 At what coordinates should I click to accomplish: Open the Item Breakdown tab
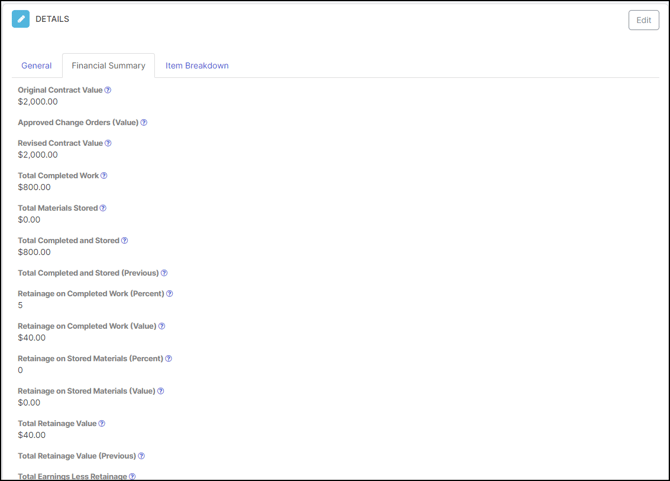pyautogui.click(x=197, y=66)
